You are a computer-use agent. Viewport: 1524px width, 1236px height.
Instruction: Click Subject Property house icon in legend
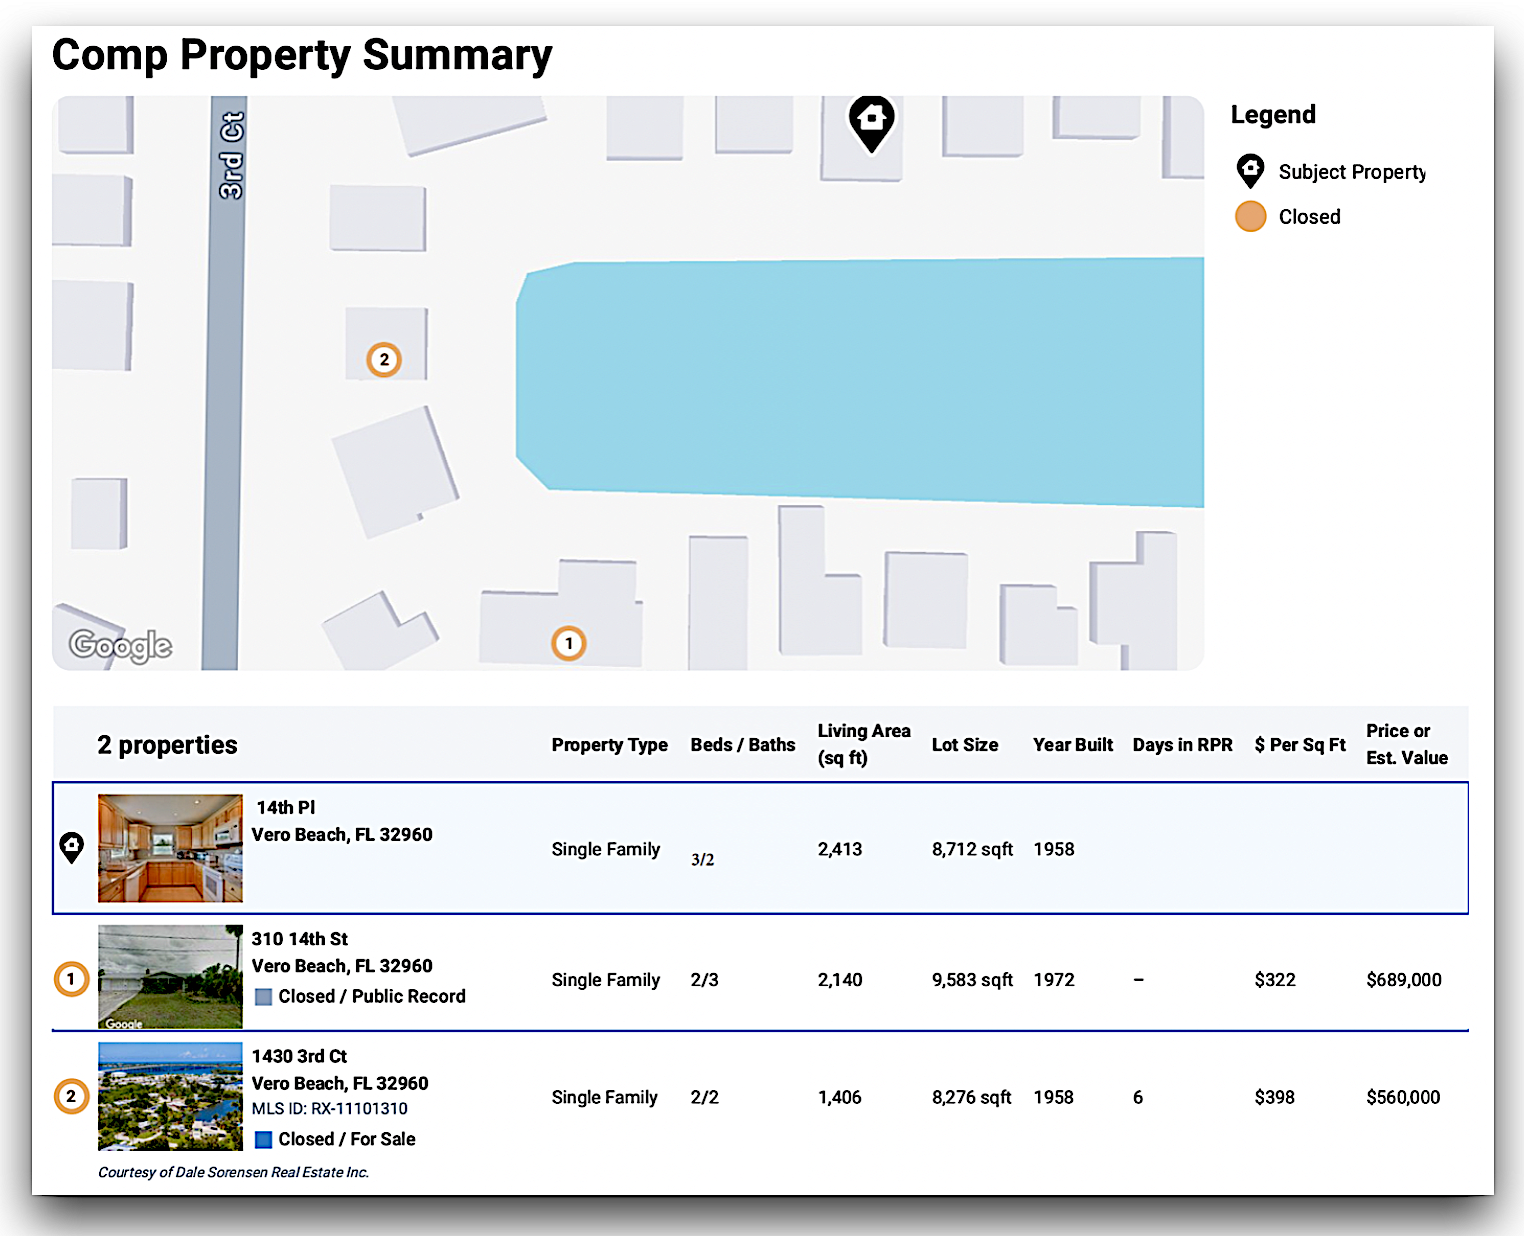(x=1250, y=171)
